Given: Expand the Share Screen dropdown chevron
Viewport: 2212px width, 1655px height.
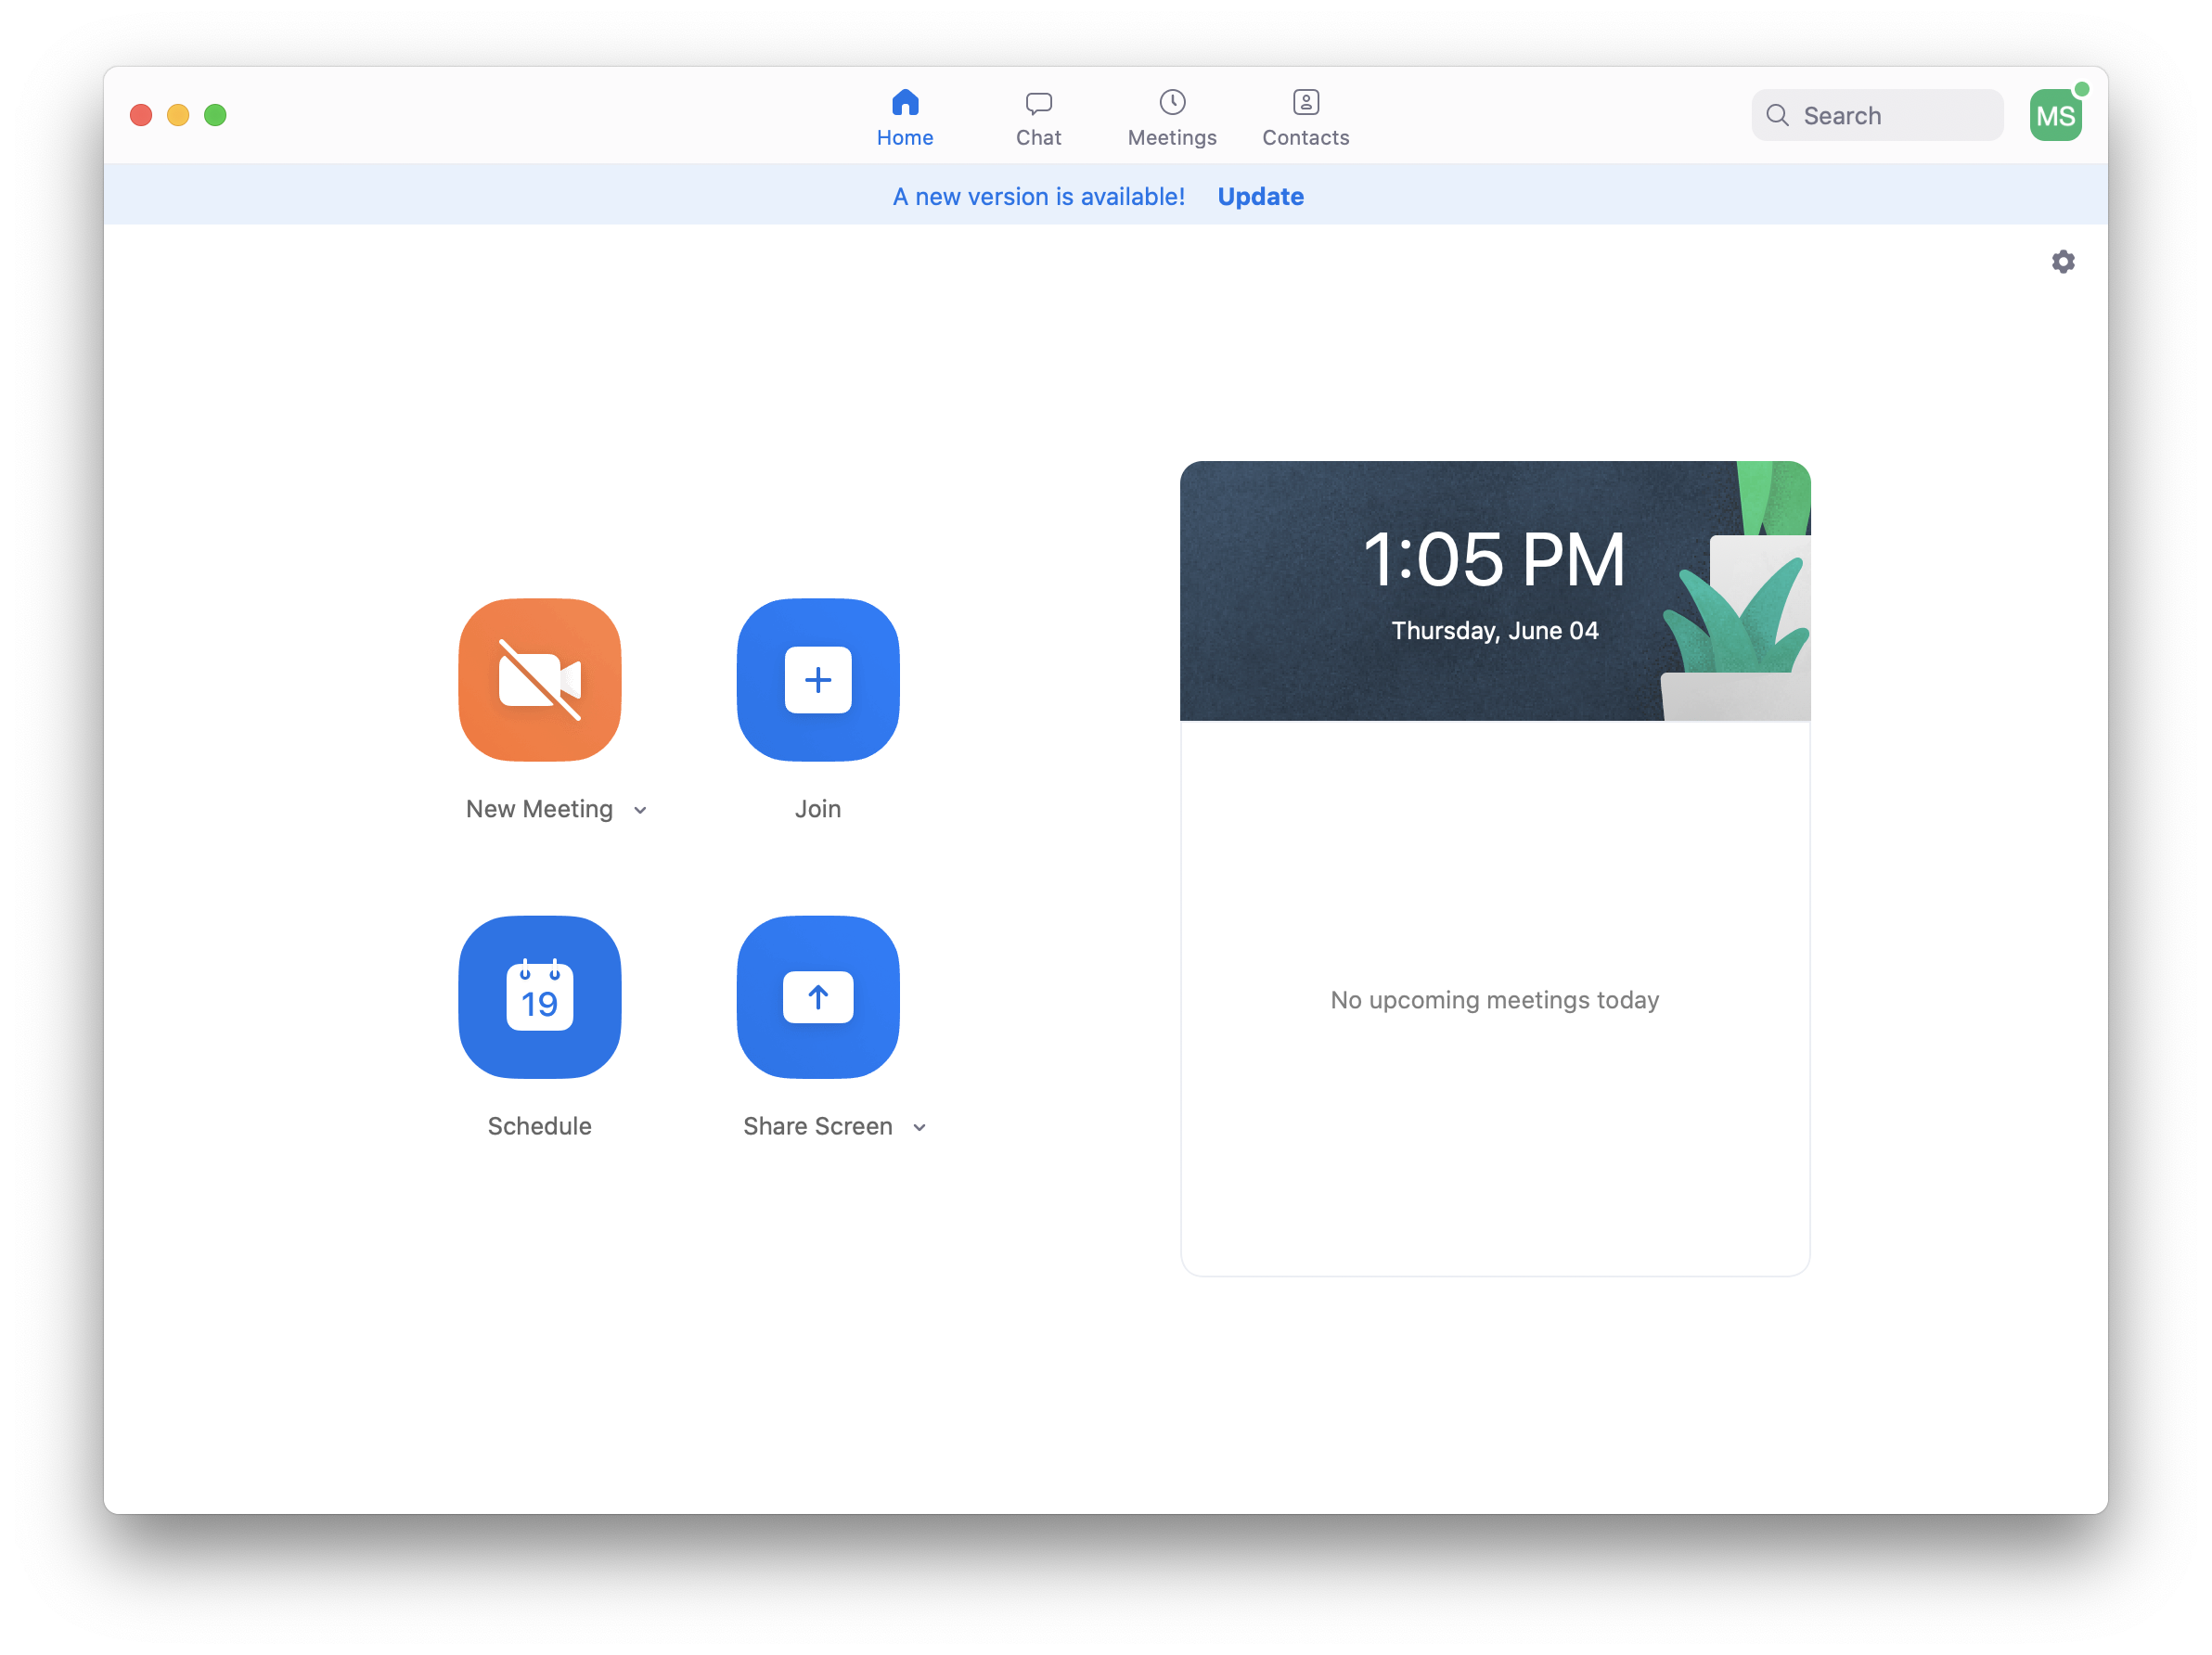Looking at the screenshot, I should 919,1127.
